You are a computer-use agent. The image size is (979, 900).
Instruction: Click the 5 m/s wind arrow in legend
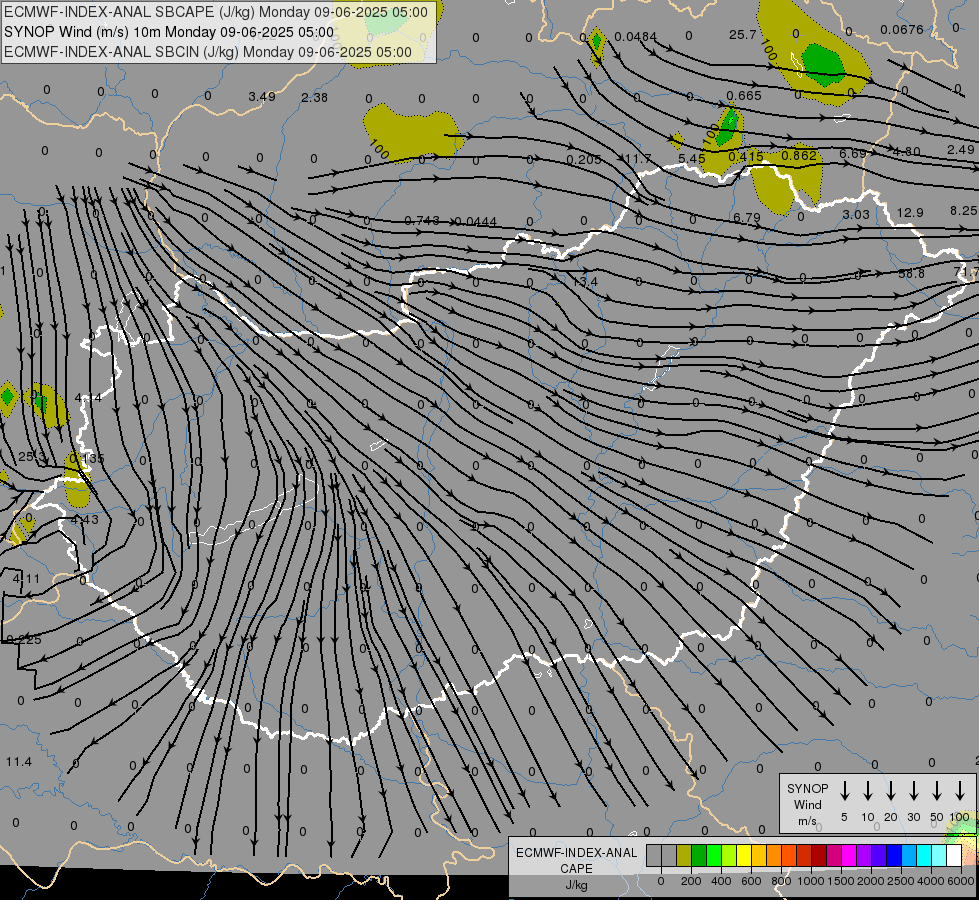(x=844, y=790)
